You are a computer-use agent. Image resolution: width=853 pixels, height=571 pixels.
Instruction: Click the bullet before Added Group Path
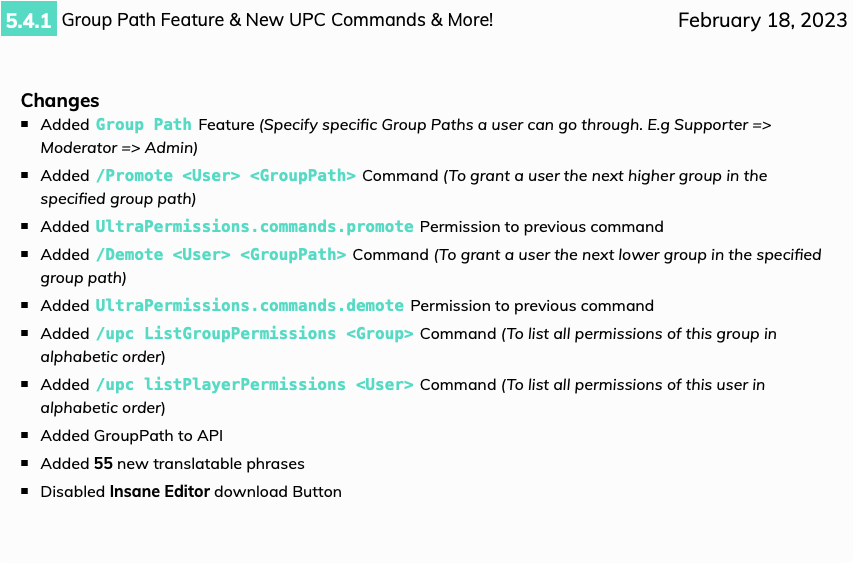[x=24, y=125]
